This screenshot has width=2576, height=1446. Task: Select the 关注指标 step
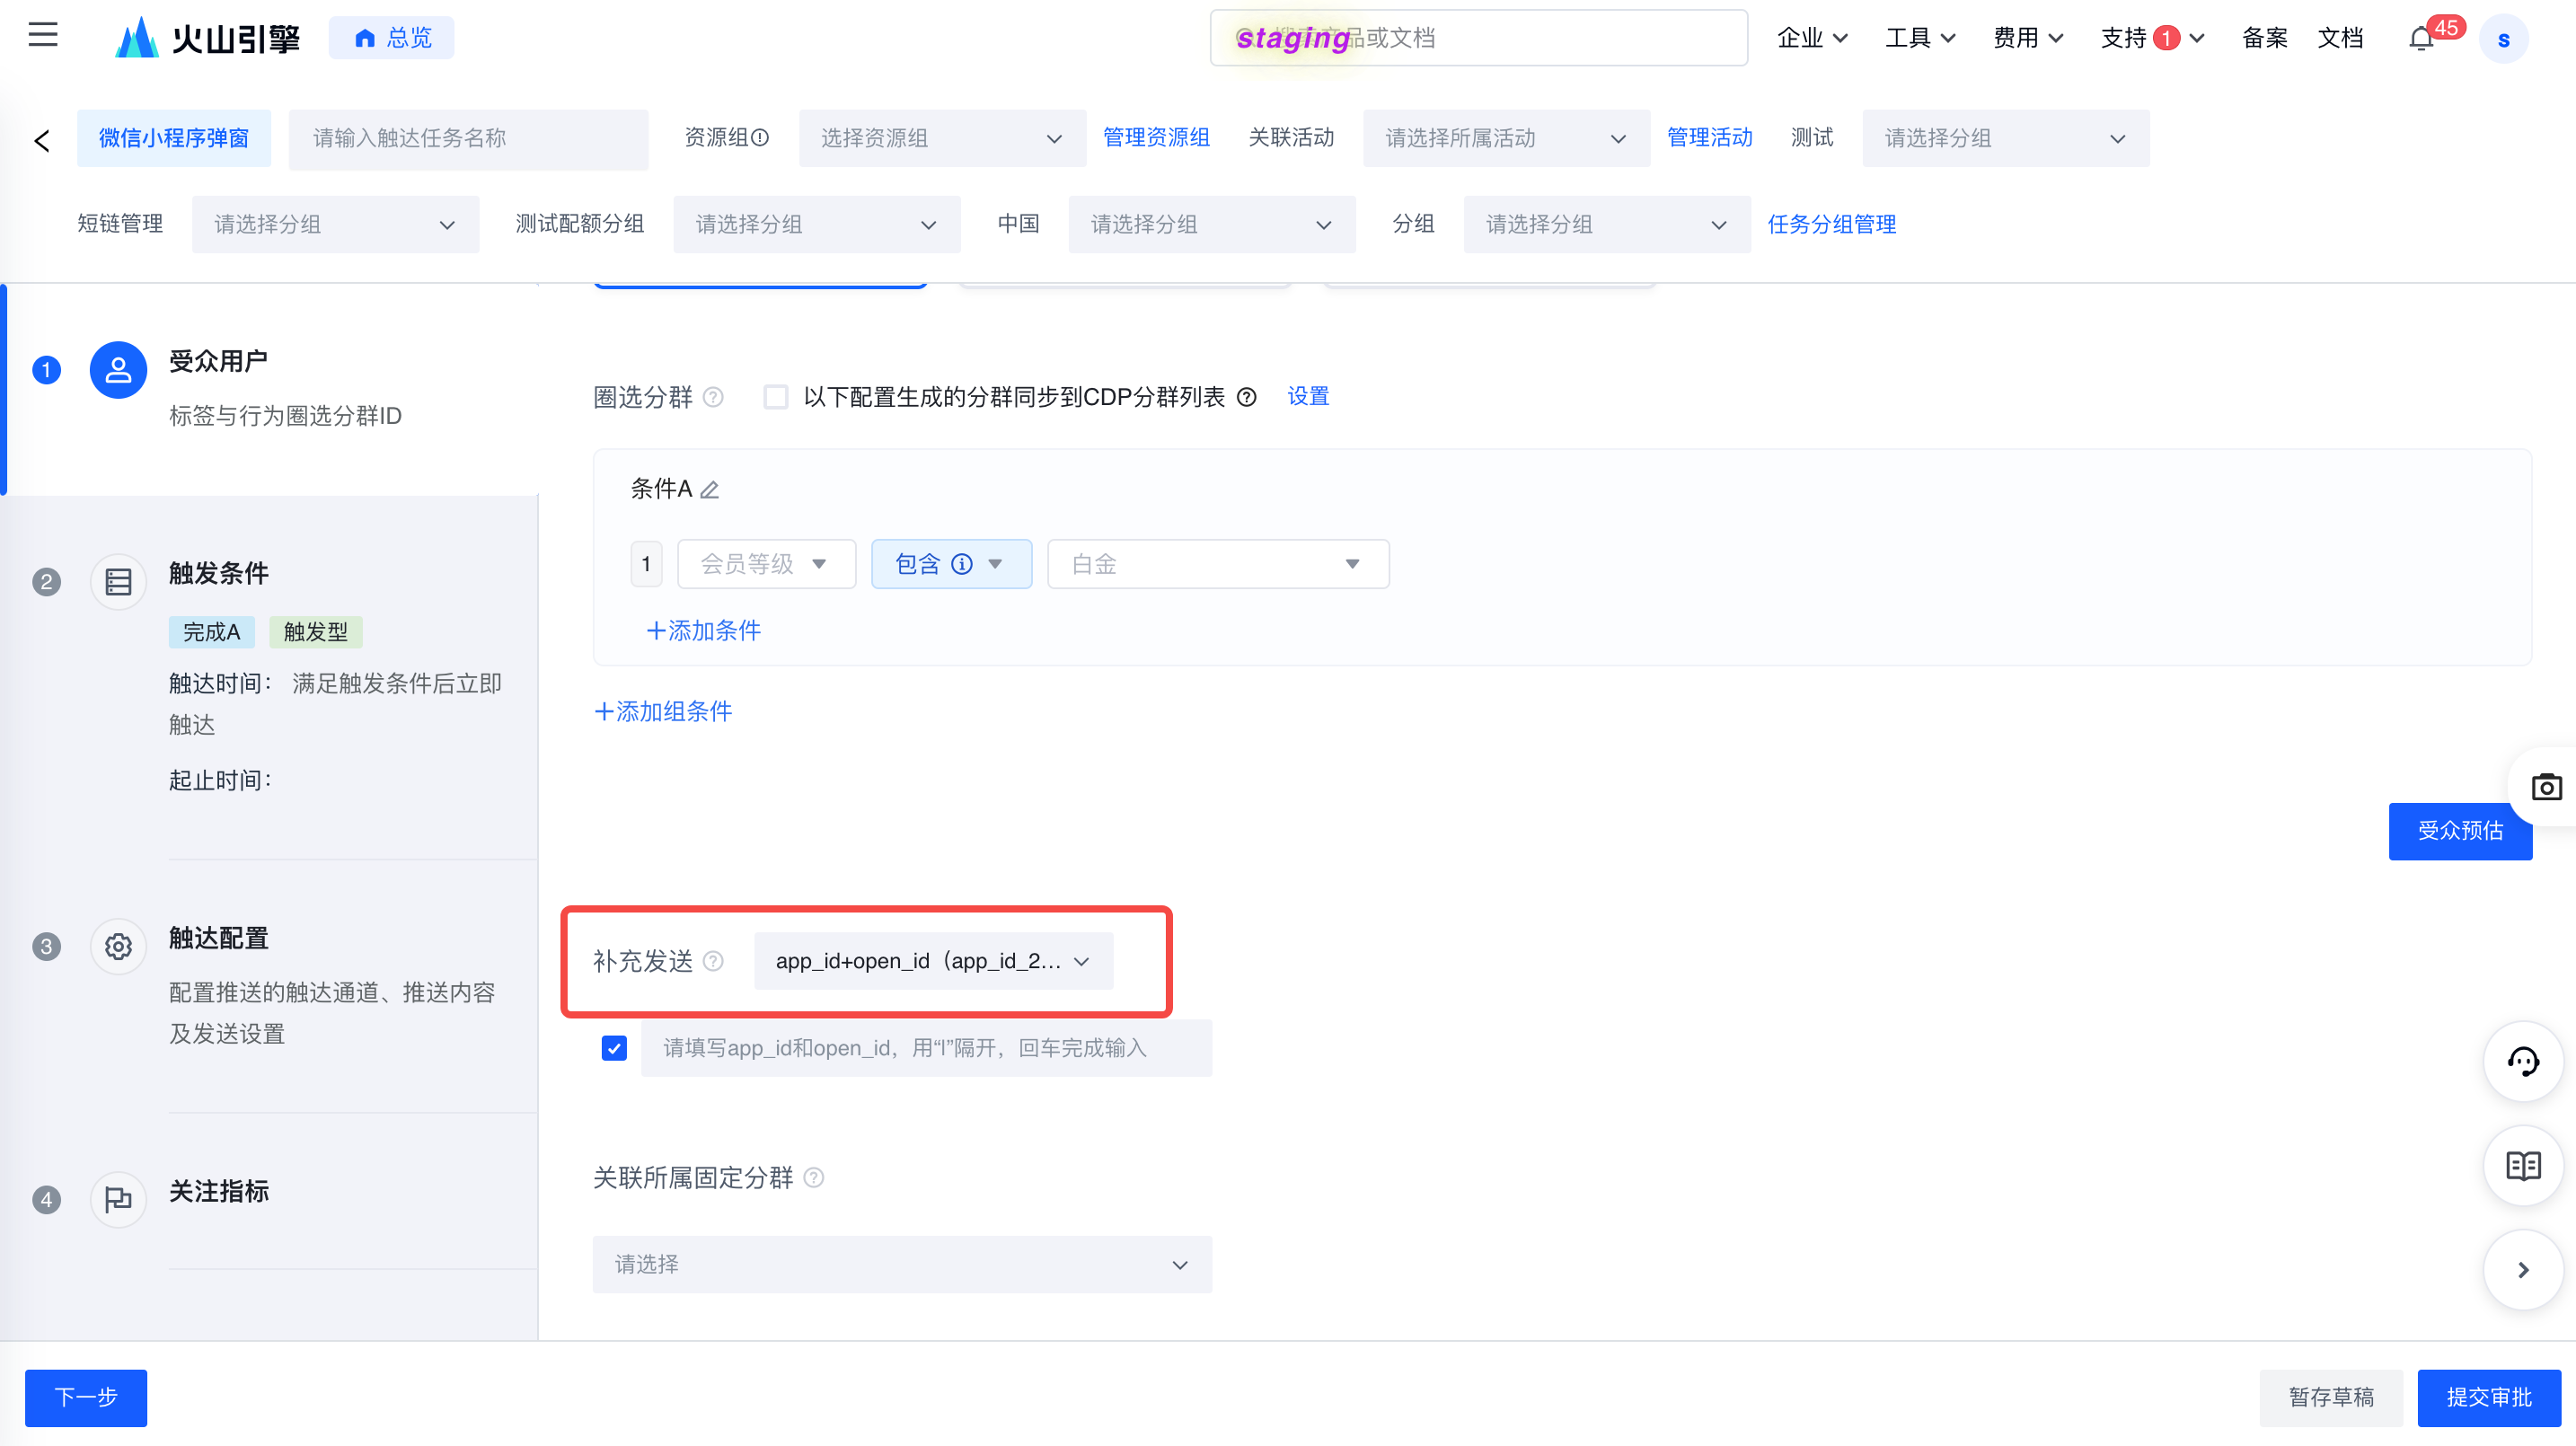pos(218,1191)
